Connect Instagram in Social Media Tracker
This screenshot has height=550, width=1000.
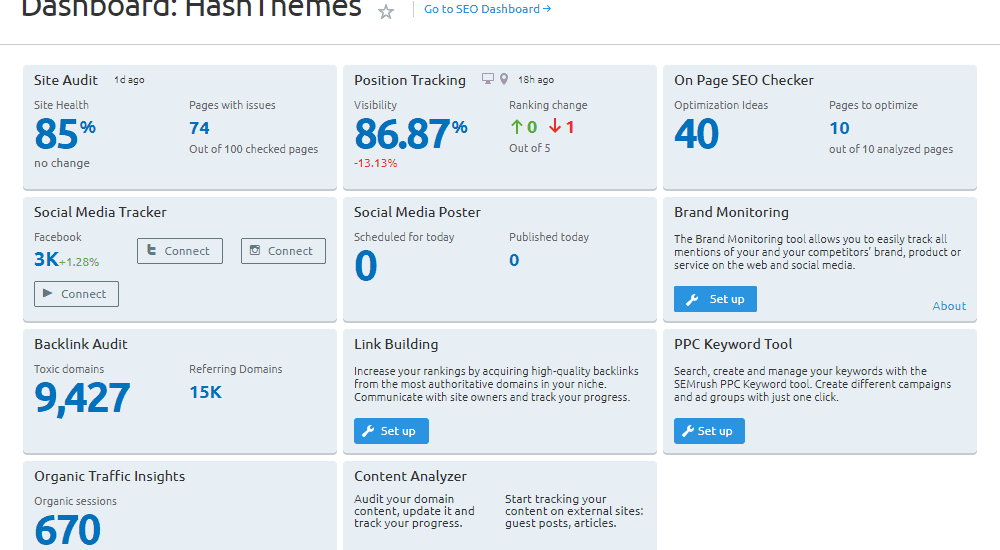[283, 251]
